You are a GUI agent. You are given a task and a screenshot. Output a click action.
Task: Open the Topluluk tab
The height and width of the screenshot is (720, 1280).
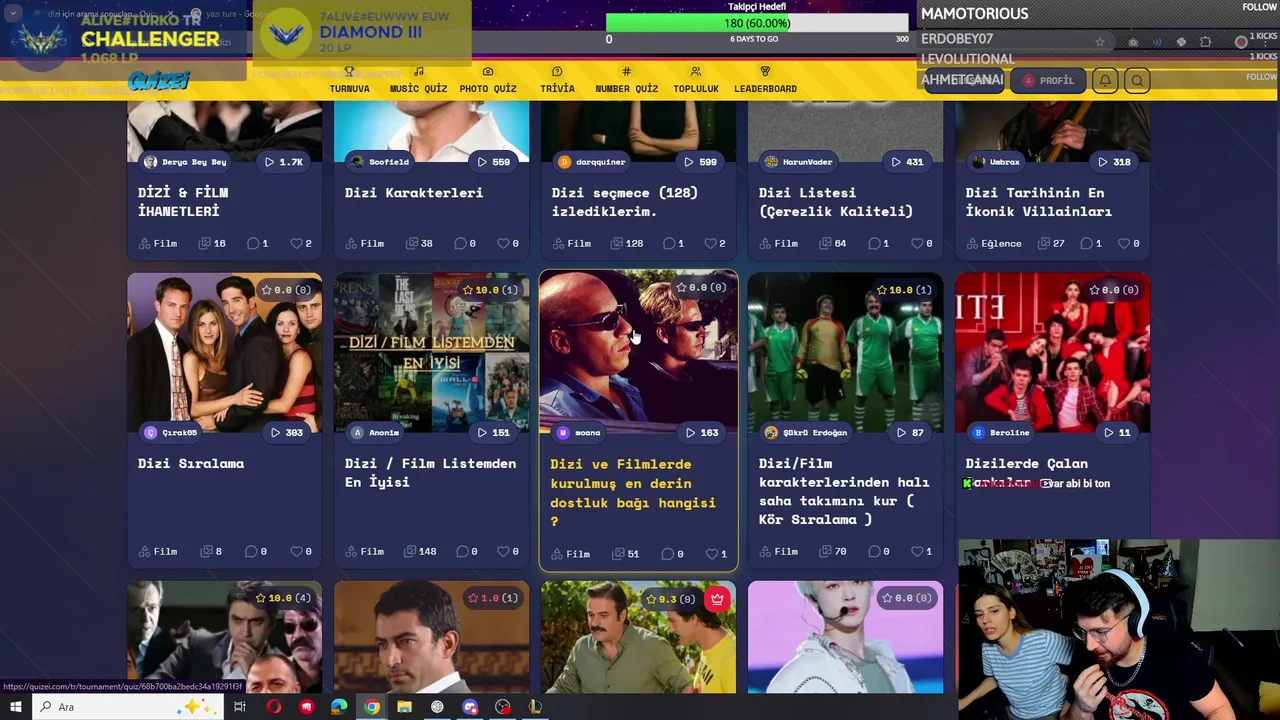(696, 80)
